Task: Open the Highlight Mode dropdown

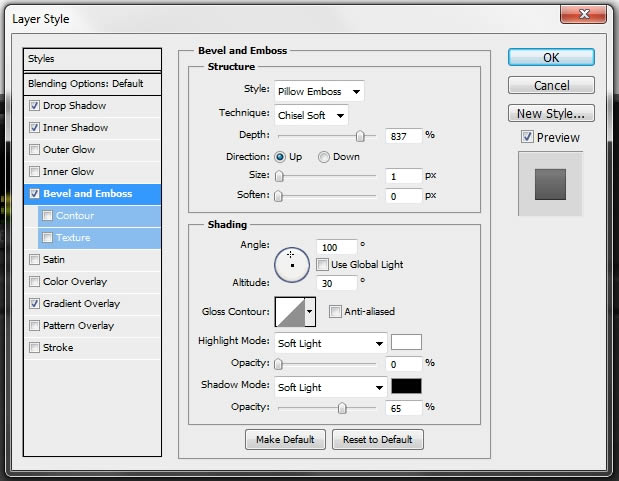Action: pyautogui.click(x=330, y=343)
